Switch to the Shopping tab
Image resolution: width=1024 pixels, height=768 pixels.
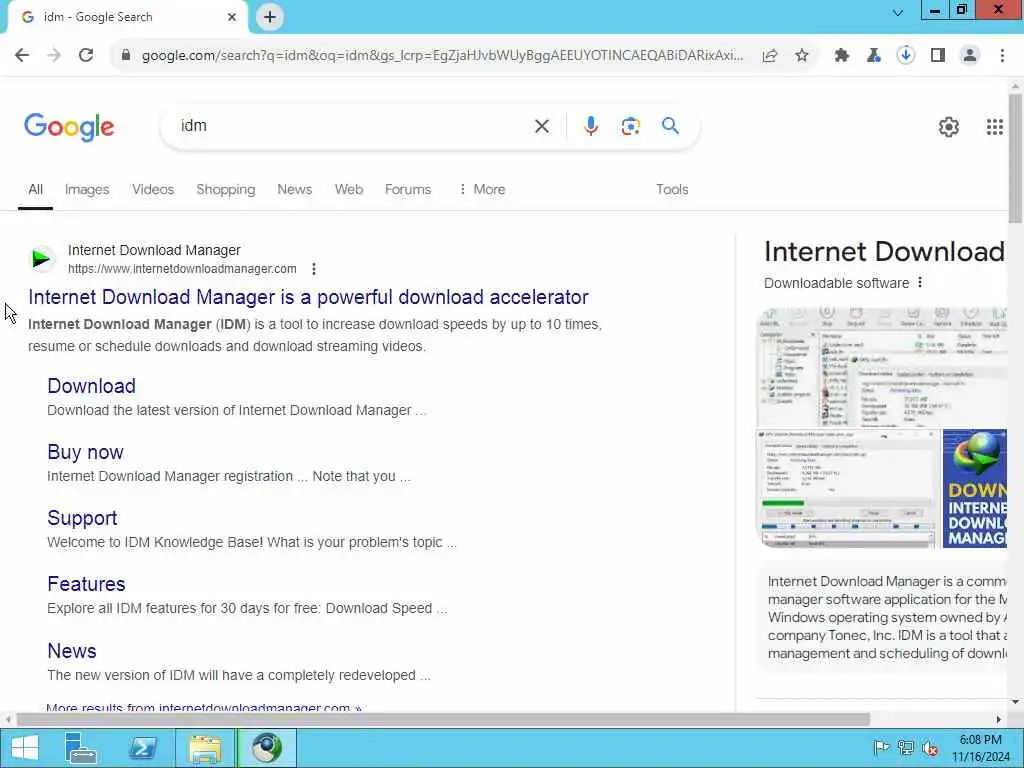(225, 189)
